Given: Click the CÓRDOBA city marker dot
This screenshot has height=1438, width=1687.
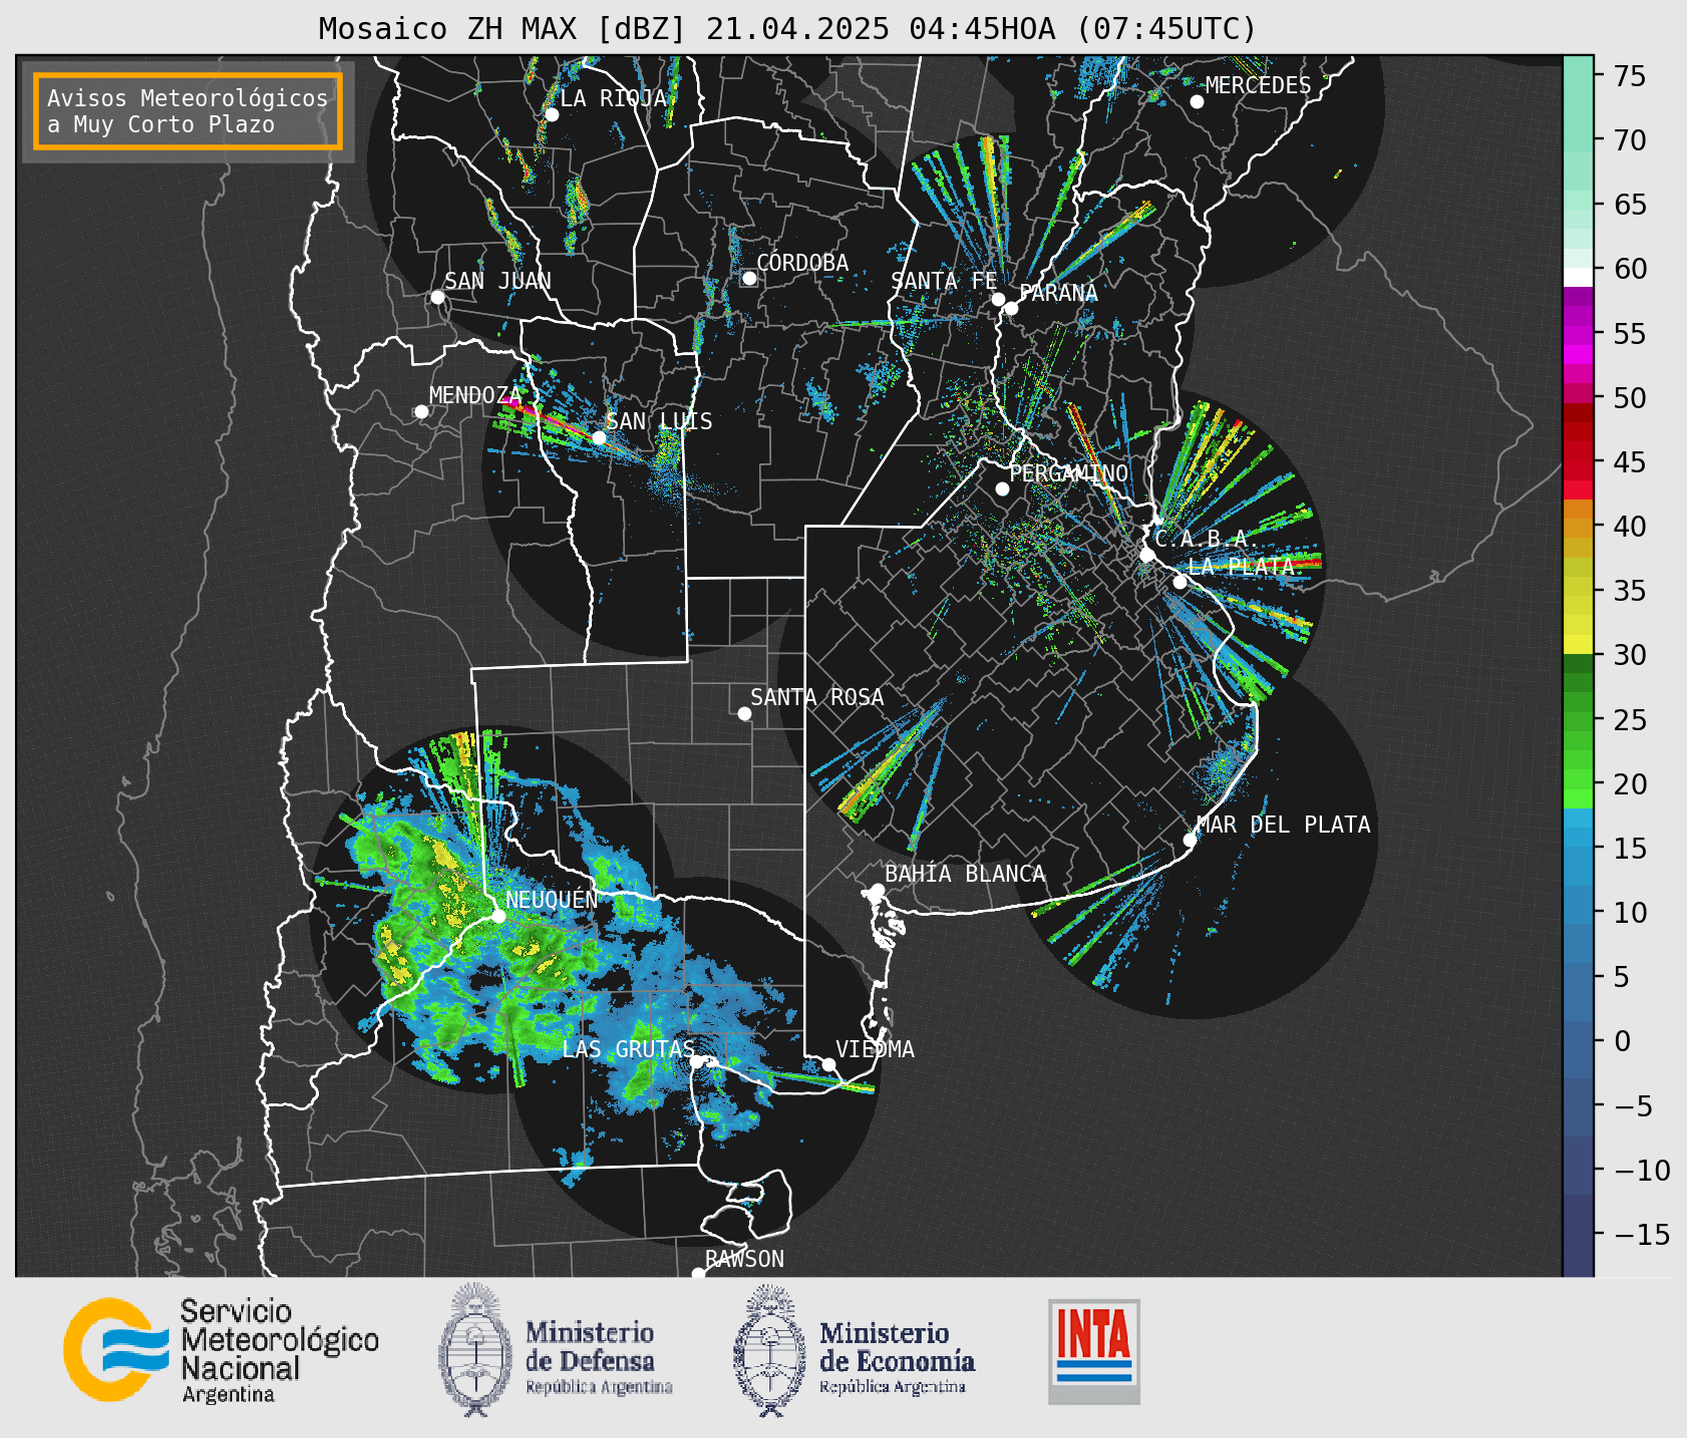Looking at the screenshot, I should point(749,278).
